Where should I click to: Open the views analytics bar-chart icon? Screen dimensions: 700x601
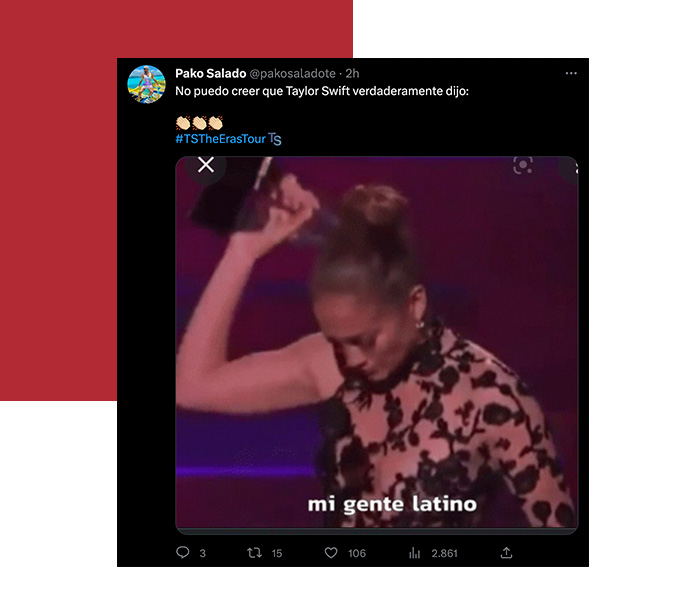[415, 553]
